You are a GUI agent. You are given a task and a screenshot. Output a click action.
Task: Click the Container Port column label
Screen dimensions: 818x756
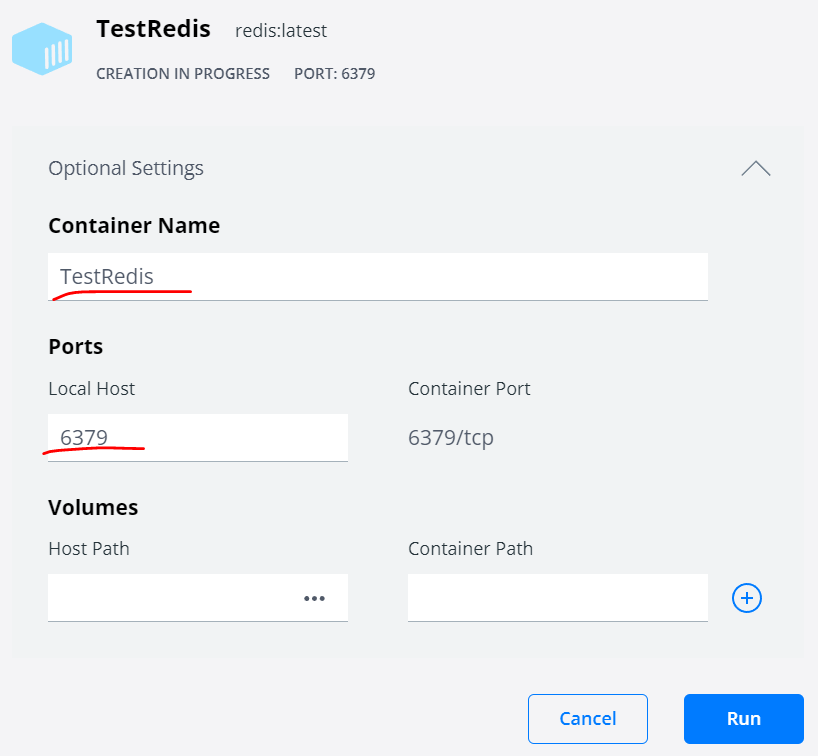click(469, 388)
